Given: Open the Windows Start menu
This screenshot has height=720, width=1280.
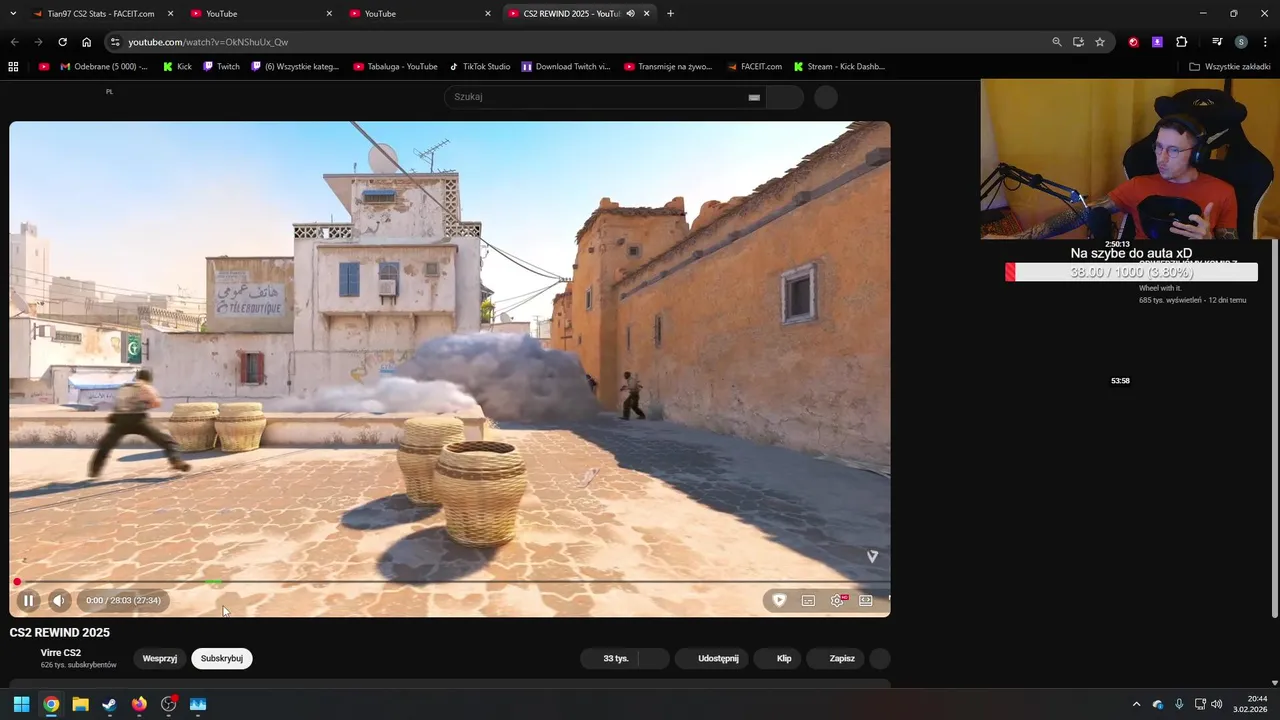Looking at the screenshot, I should click(21, 704).
